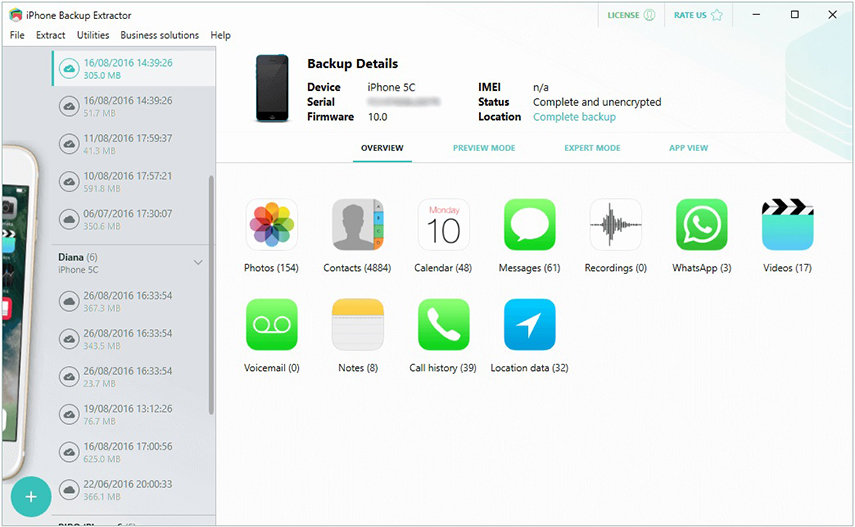Click cloud icon of 76.7 MB backup

tap(69, 414)
